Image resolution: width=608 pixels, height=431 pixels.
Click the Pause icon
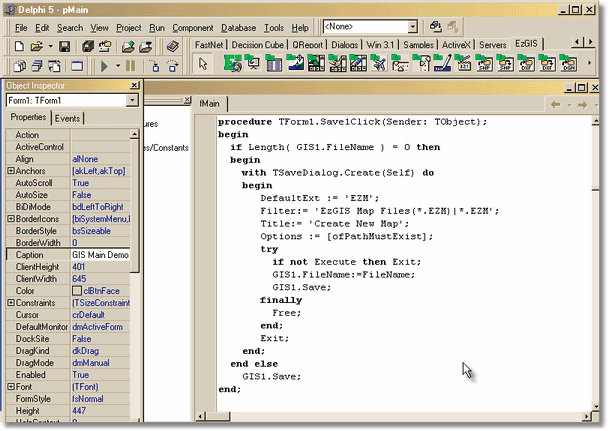click(131, 66)
